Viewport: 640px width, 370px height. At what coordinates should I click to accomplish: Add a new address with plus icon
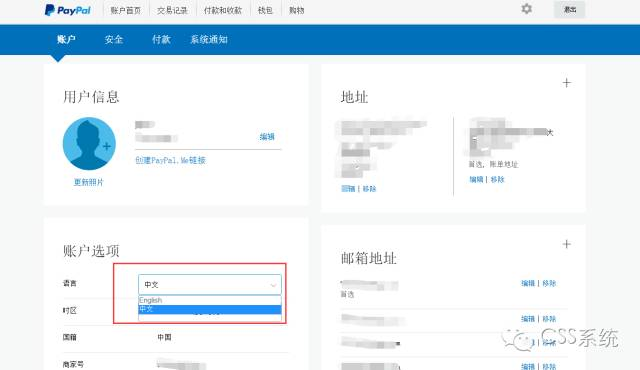(x=567, y=83)
